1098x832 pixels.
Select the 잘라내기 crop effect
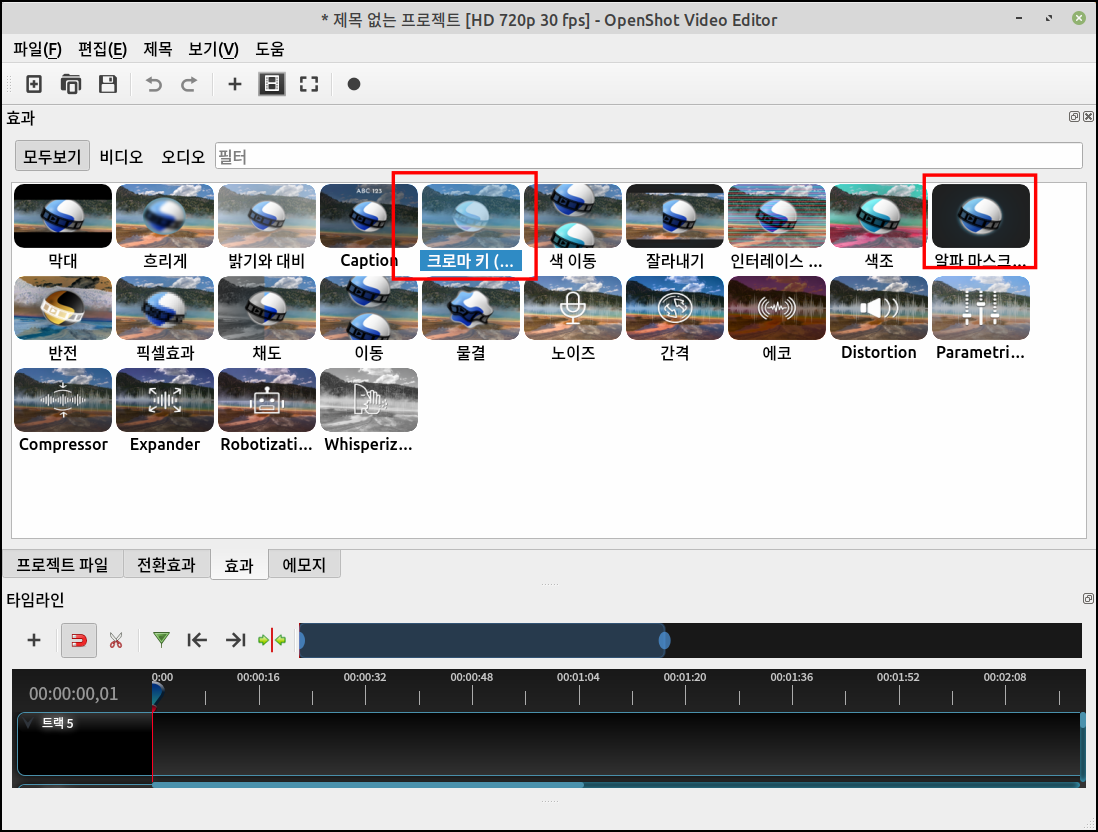tap(675, 227)
